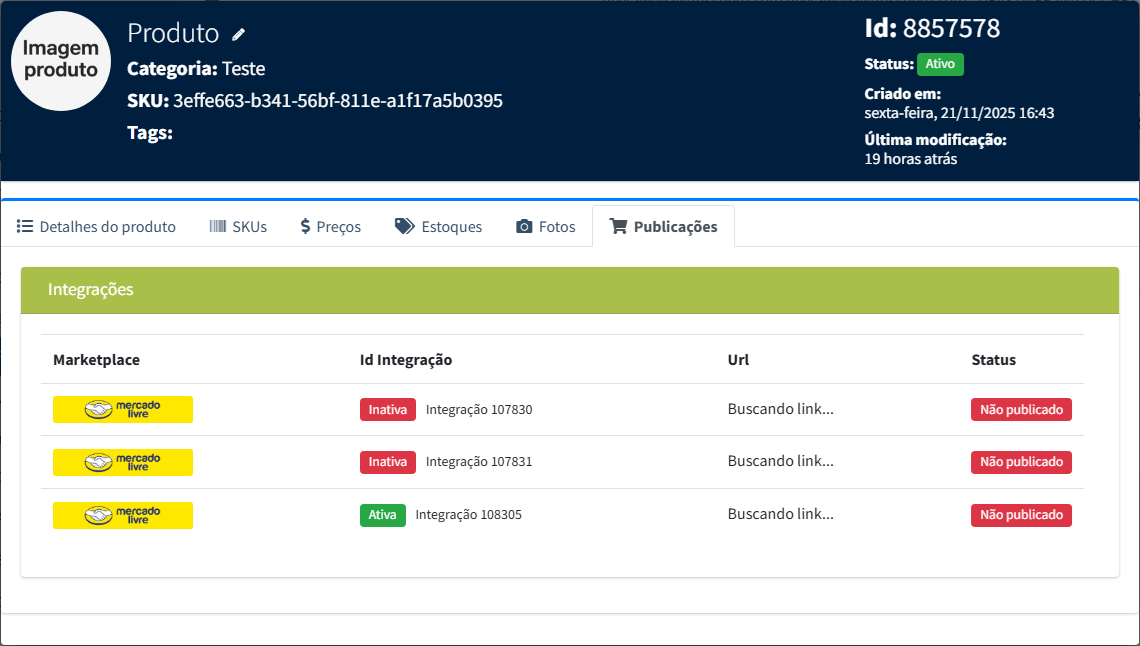This screenshot has height=646, width=1140.
Task: Select the Publicações tab
Action: pos(663,227)
